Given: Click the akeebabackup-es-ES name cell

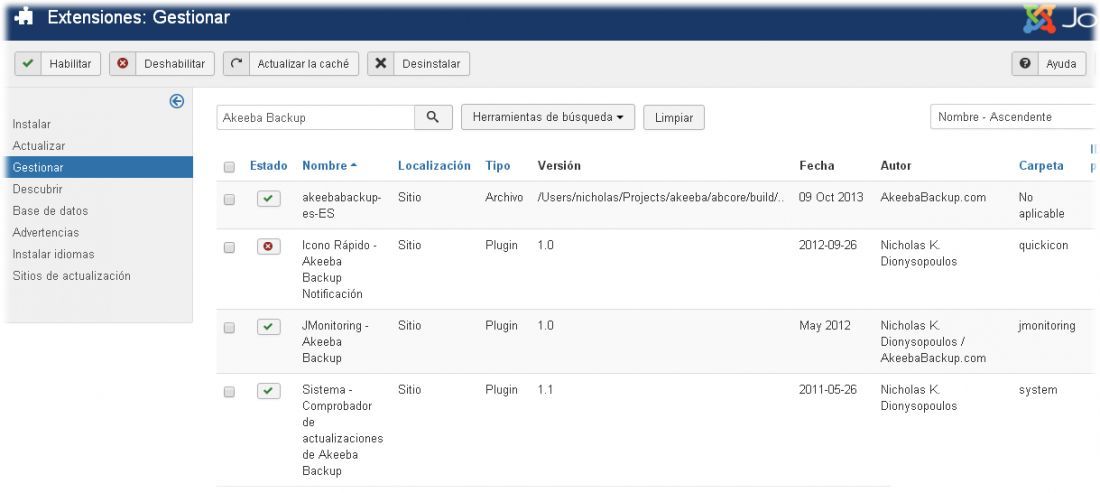Looking at the screenshot, I should coord(342,205).
